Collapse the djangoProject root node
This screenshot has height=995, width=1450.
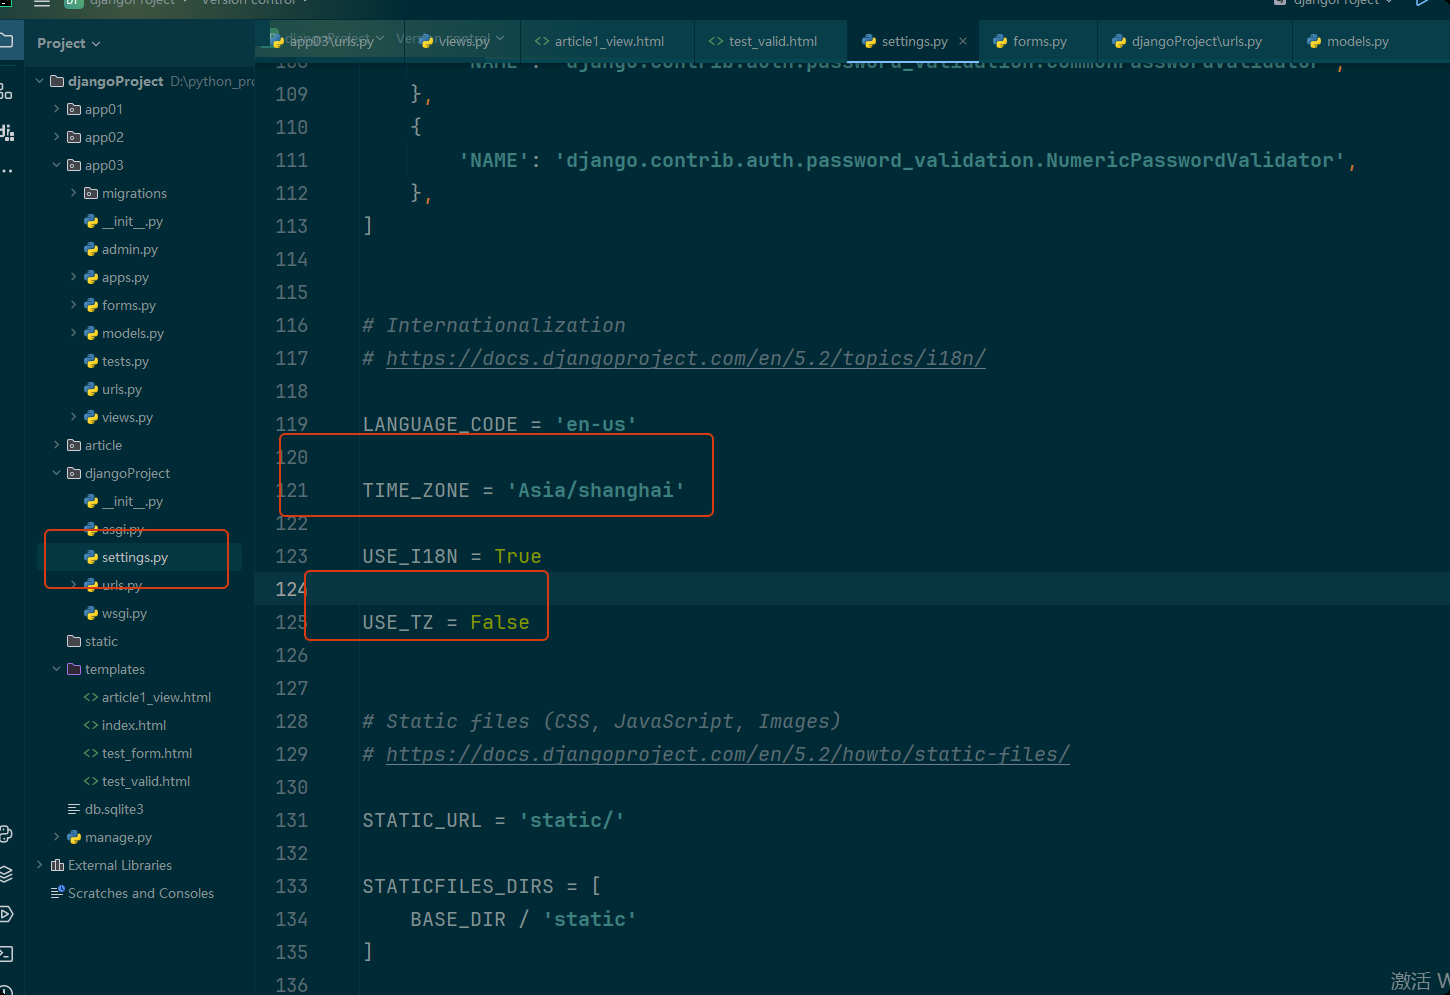coord(40,81)
